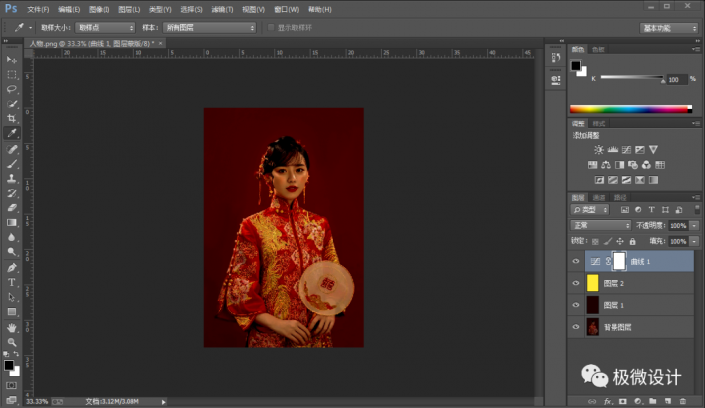Image resolution: width=705 pixels, height=408 pixels.
Task: Click the foreground color swatch in toolbox
Action: pyautogui.click(x=9, y=365)
